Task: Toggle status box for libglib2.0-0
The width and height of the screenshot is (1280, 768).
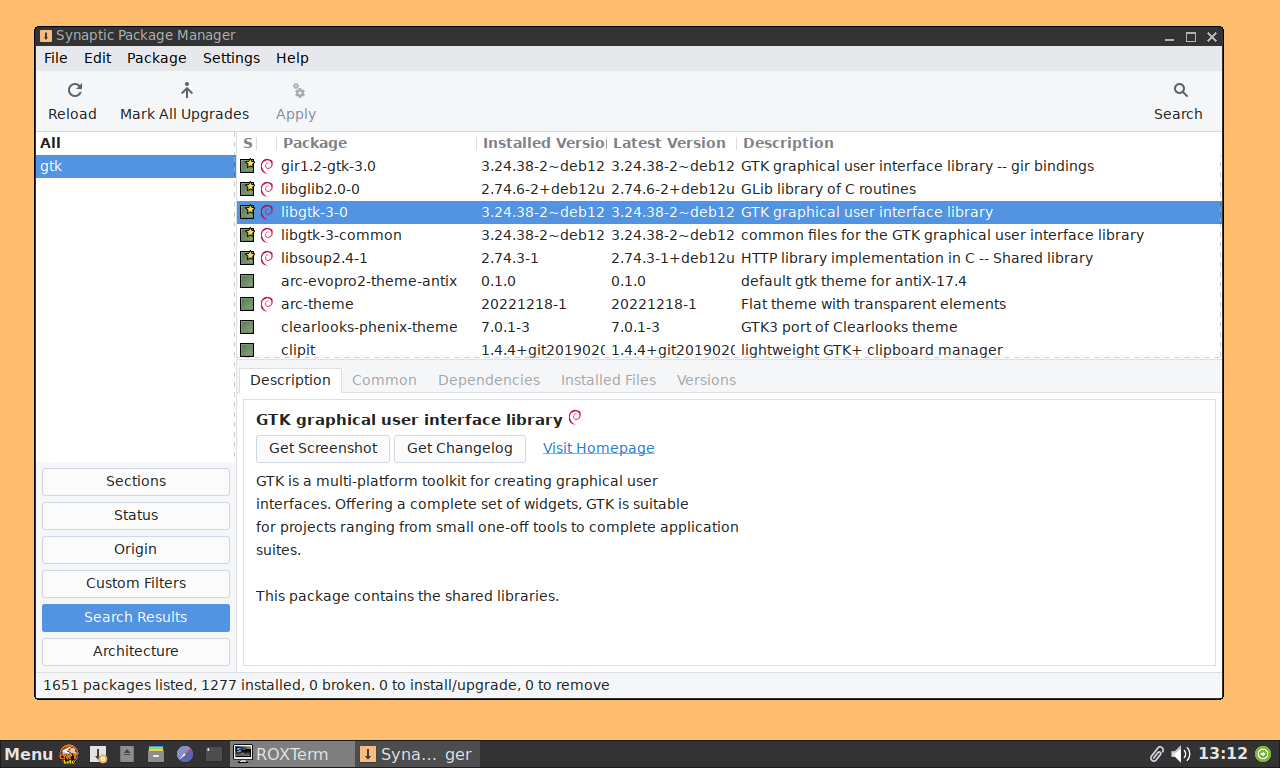Action: (247, 189)
